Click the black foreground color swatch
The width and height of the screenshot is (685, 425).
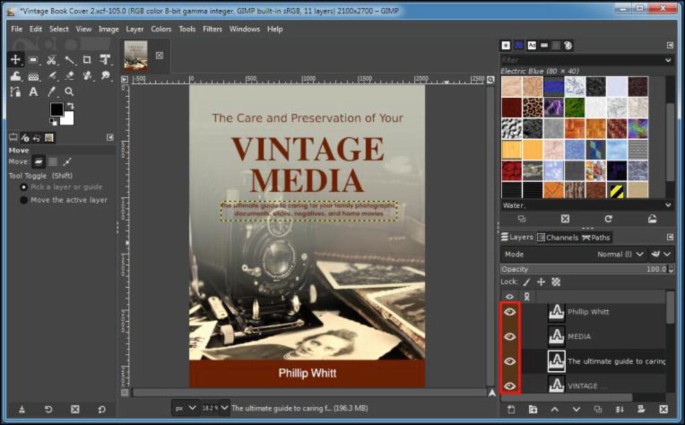(56, 109)
